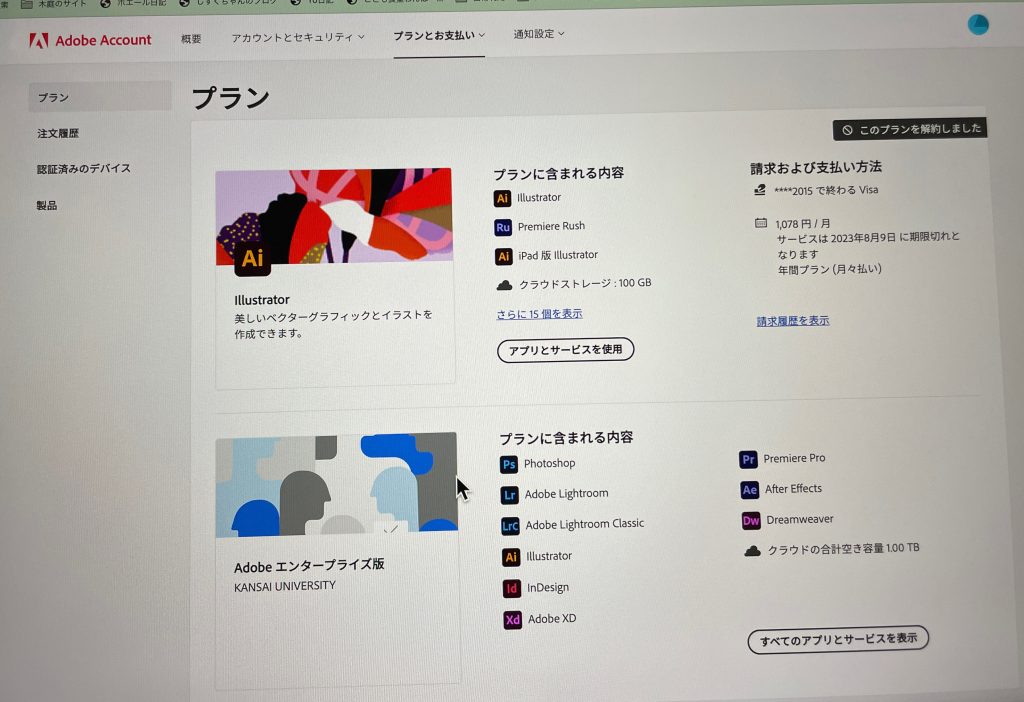This screenshot has width=1024, height=702.
Task: Click the prohibition icon in the このプランを解約しました badge
Action: (x=847, y=130)
